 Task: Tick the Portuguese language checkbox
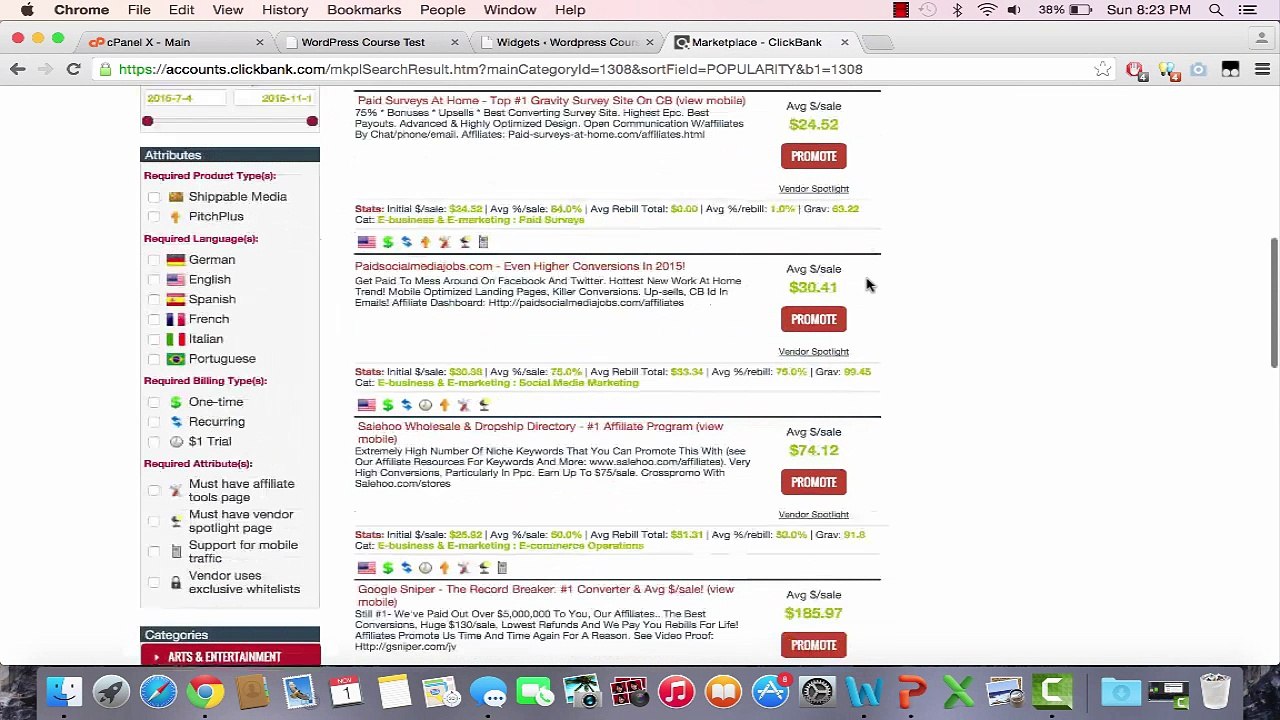(154, 359)
